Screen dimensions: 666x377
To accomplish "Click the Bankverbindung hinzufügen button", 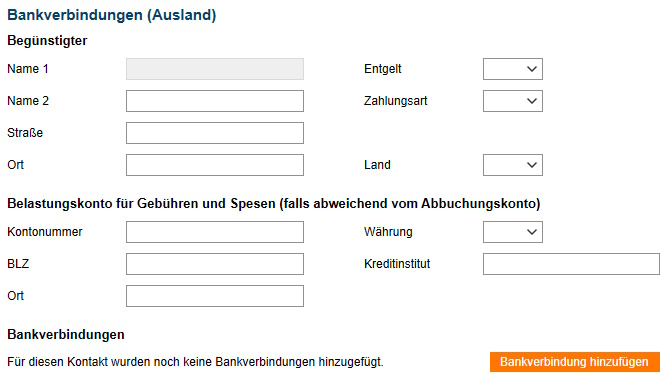I will click(x=574, y=362).
